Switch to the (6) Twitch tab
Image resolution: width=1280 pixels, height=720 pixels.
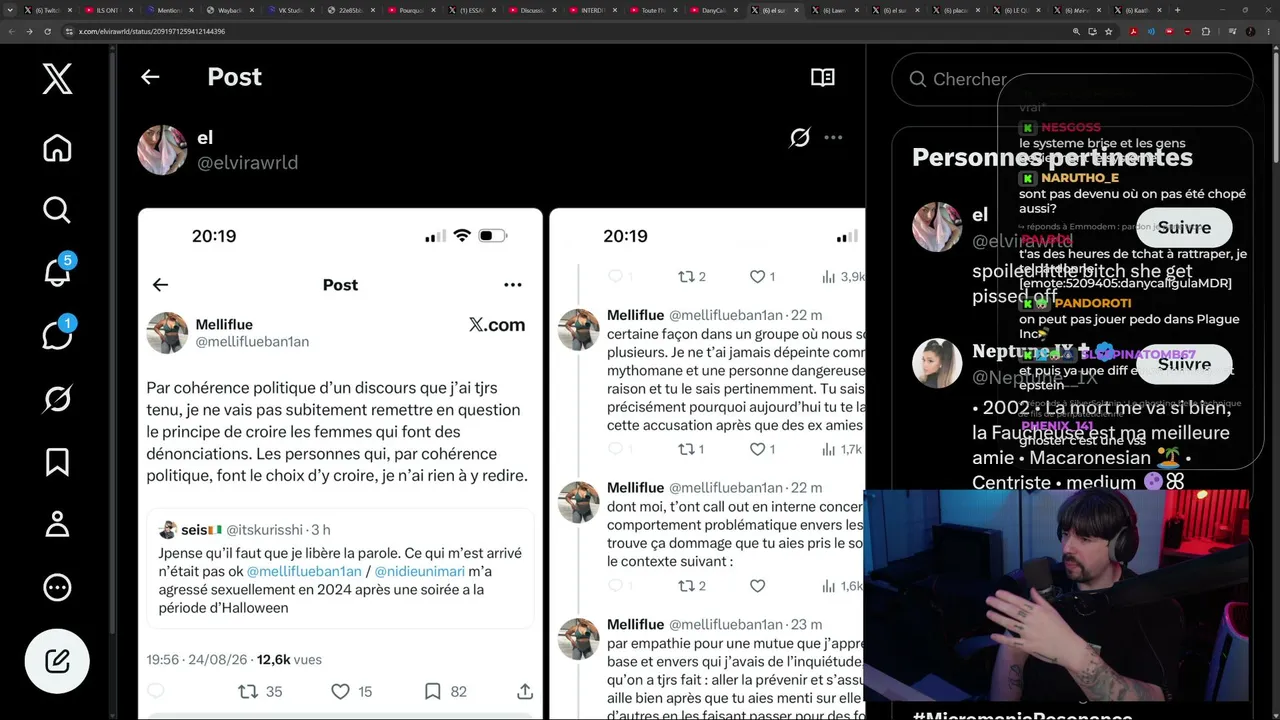click(47, 10)
